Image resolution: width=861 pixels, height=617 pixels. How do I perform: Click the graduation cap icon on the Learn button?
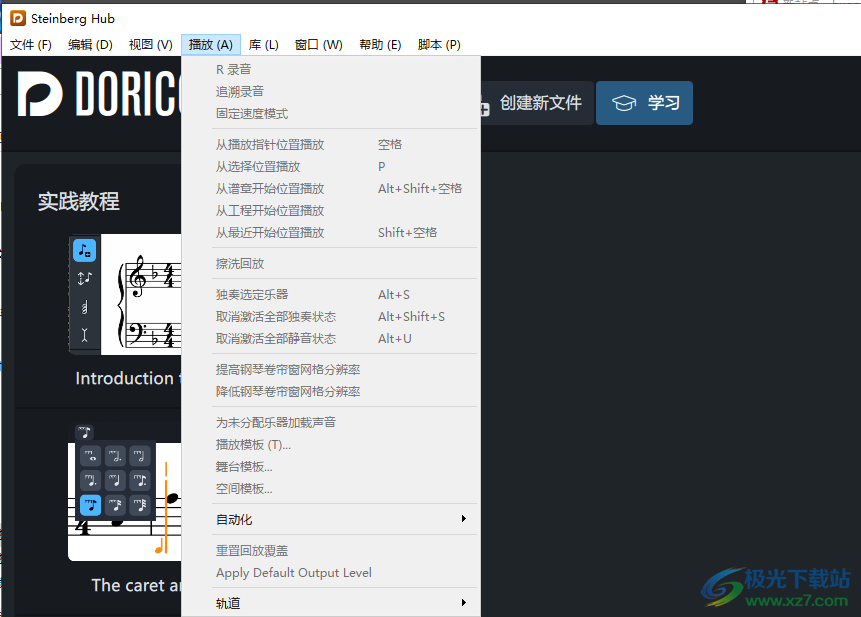click(x=623, y=102)
